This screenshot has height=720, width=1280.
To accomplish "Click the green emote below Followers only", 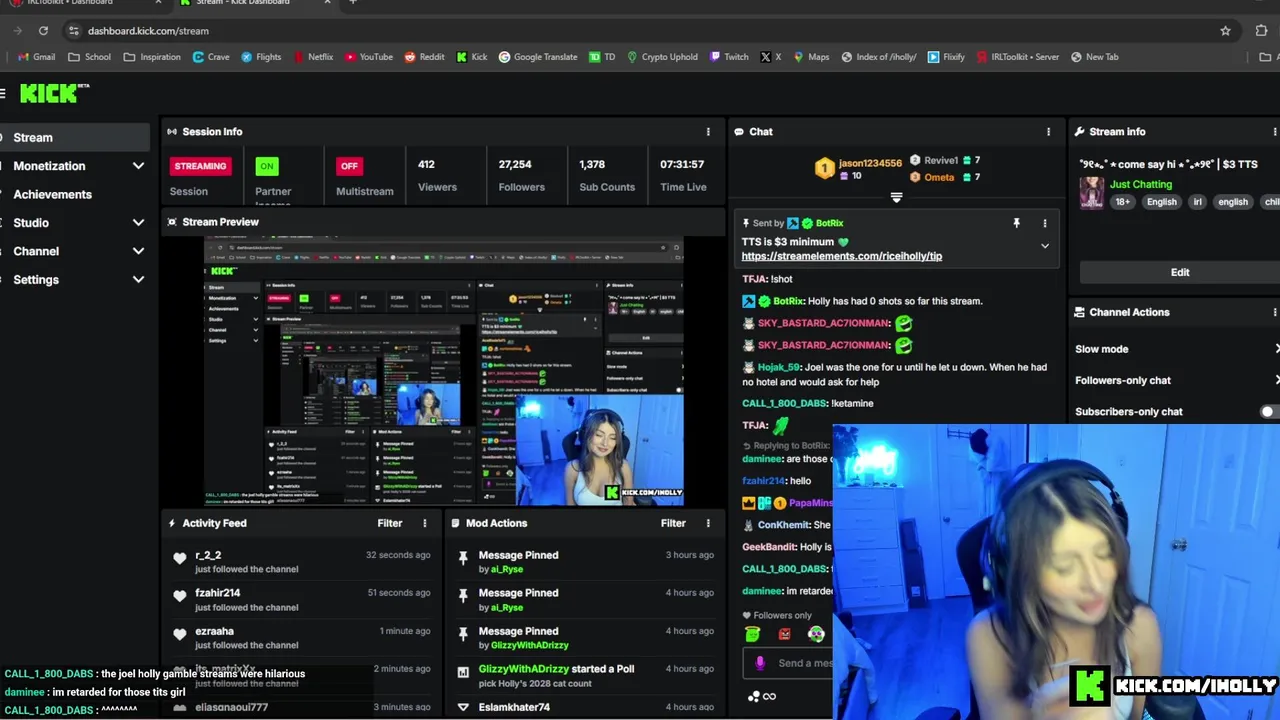I will [752, 634].
